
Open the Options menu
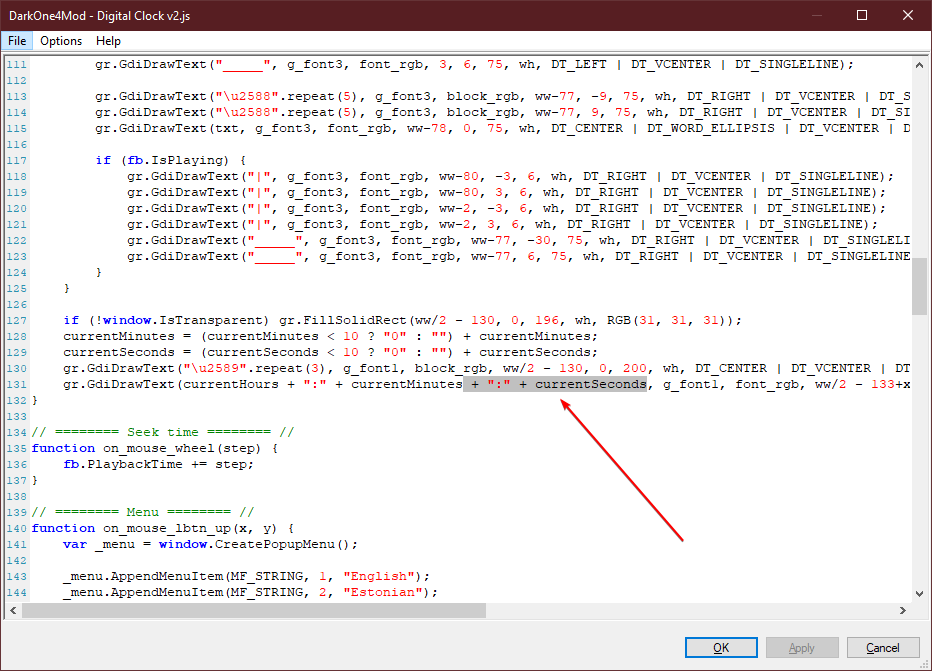(x=61, y=41)
